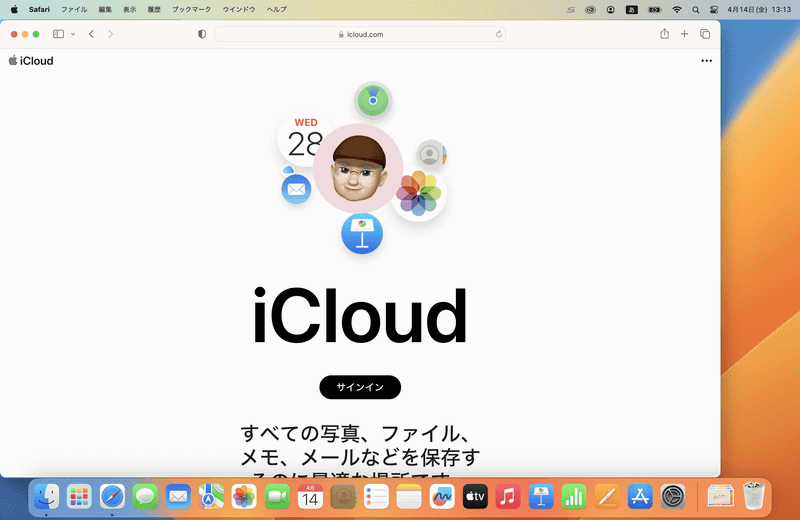Open the ブックマーク menu
Viewport: 800px width, 520px height.
pyautogui.click(x=191, y=9)
